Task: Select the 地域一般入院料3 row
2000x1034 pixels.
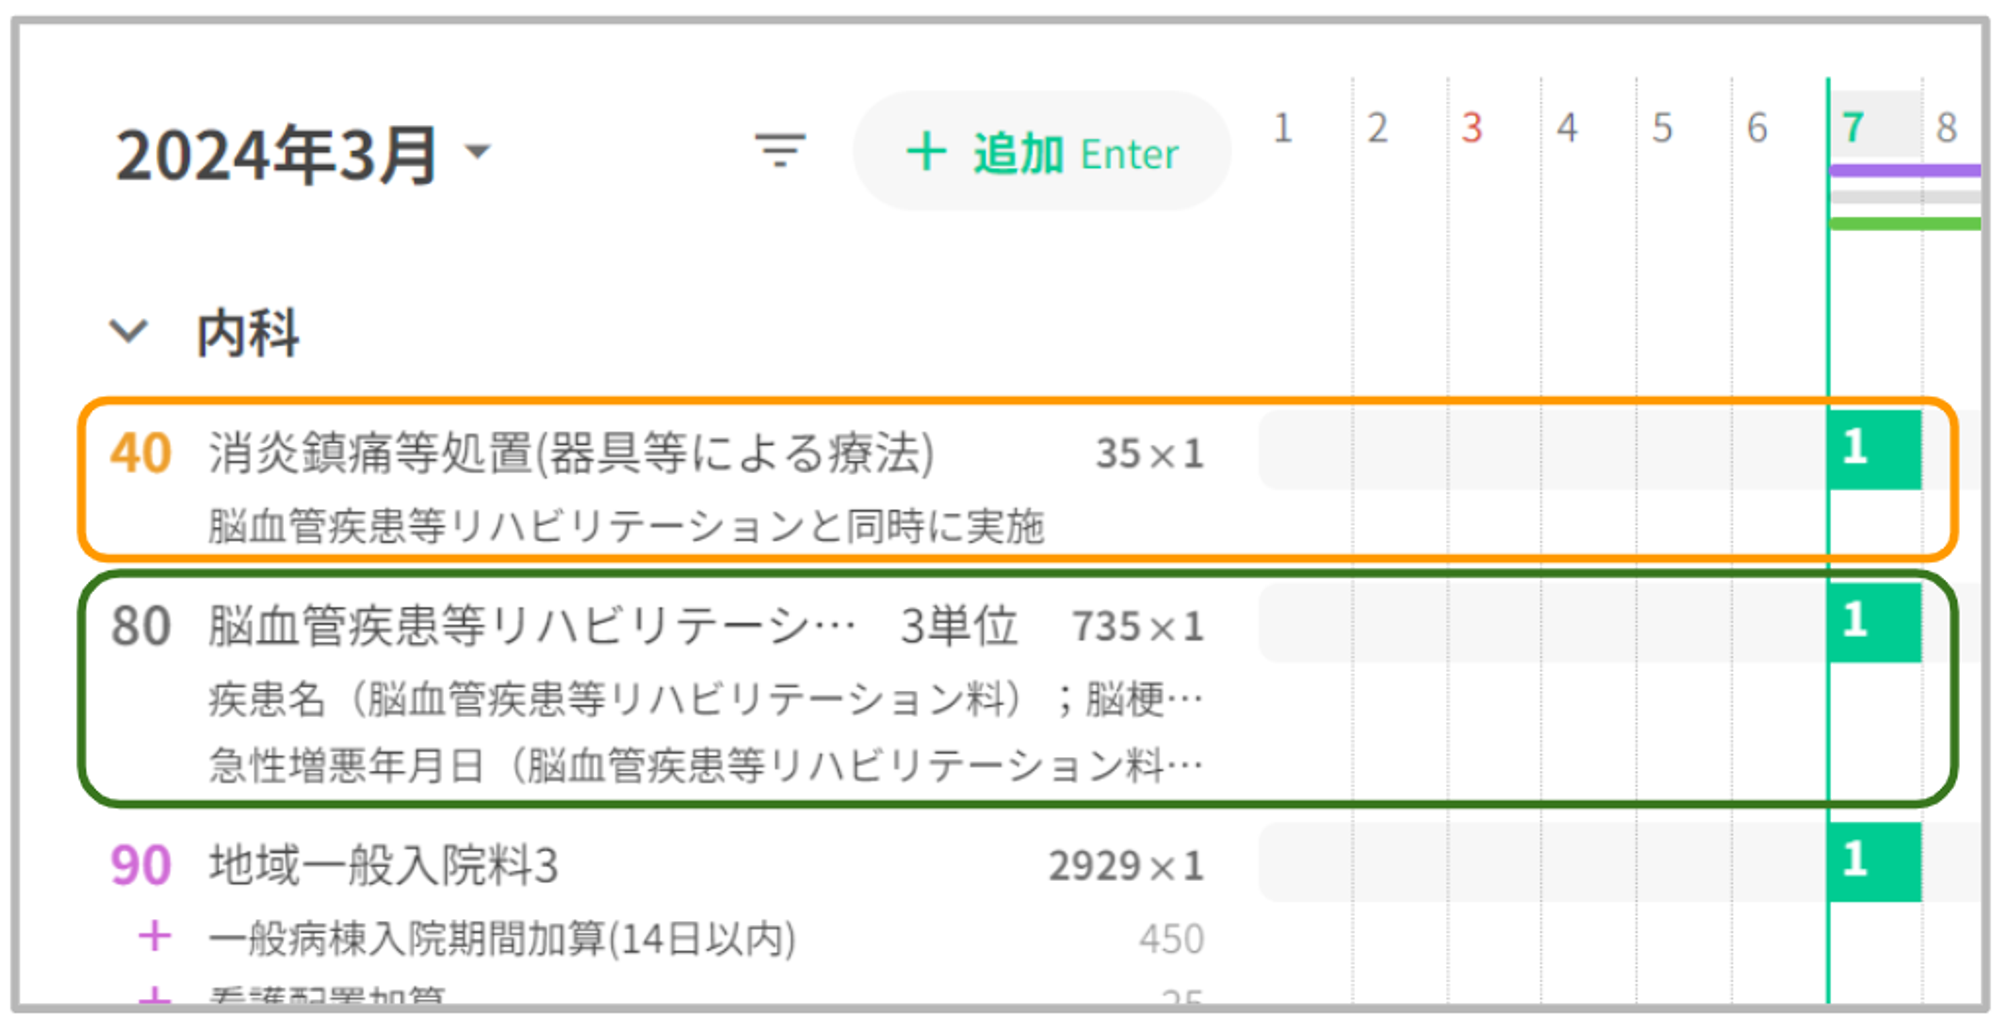Action: pos(383,865)
